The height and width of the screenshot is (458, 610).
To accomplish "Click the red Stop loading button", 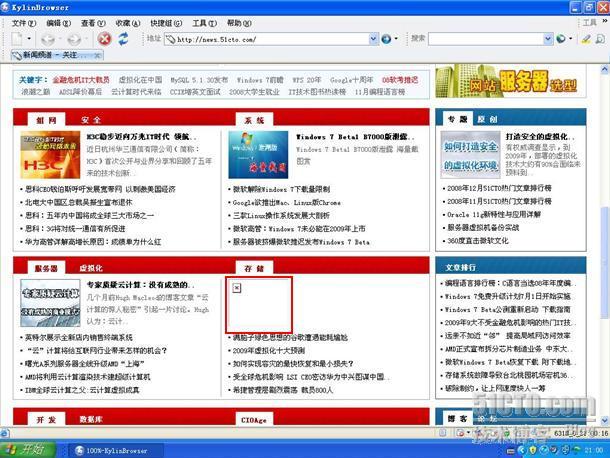I will coord(104,39).
